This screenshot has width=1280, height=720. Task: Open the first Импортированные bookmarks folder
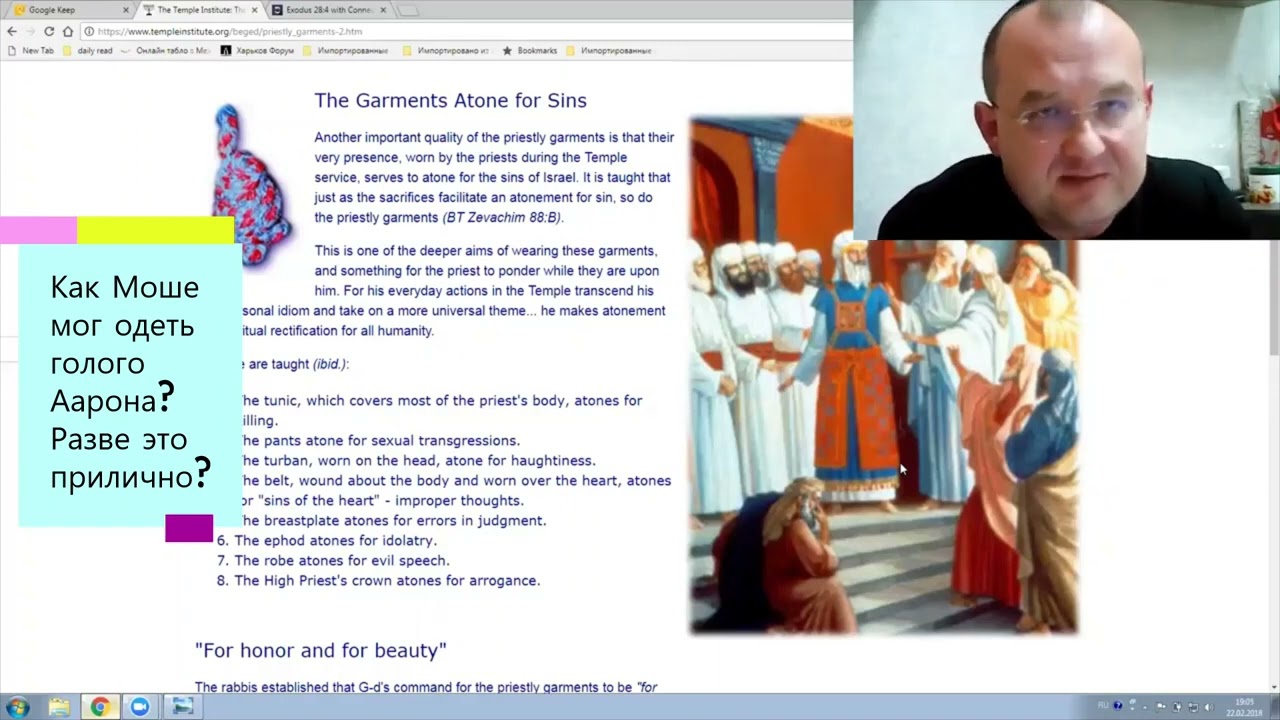(346, 50)
